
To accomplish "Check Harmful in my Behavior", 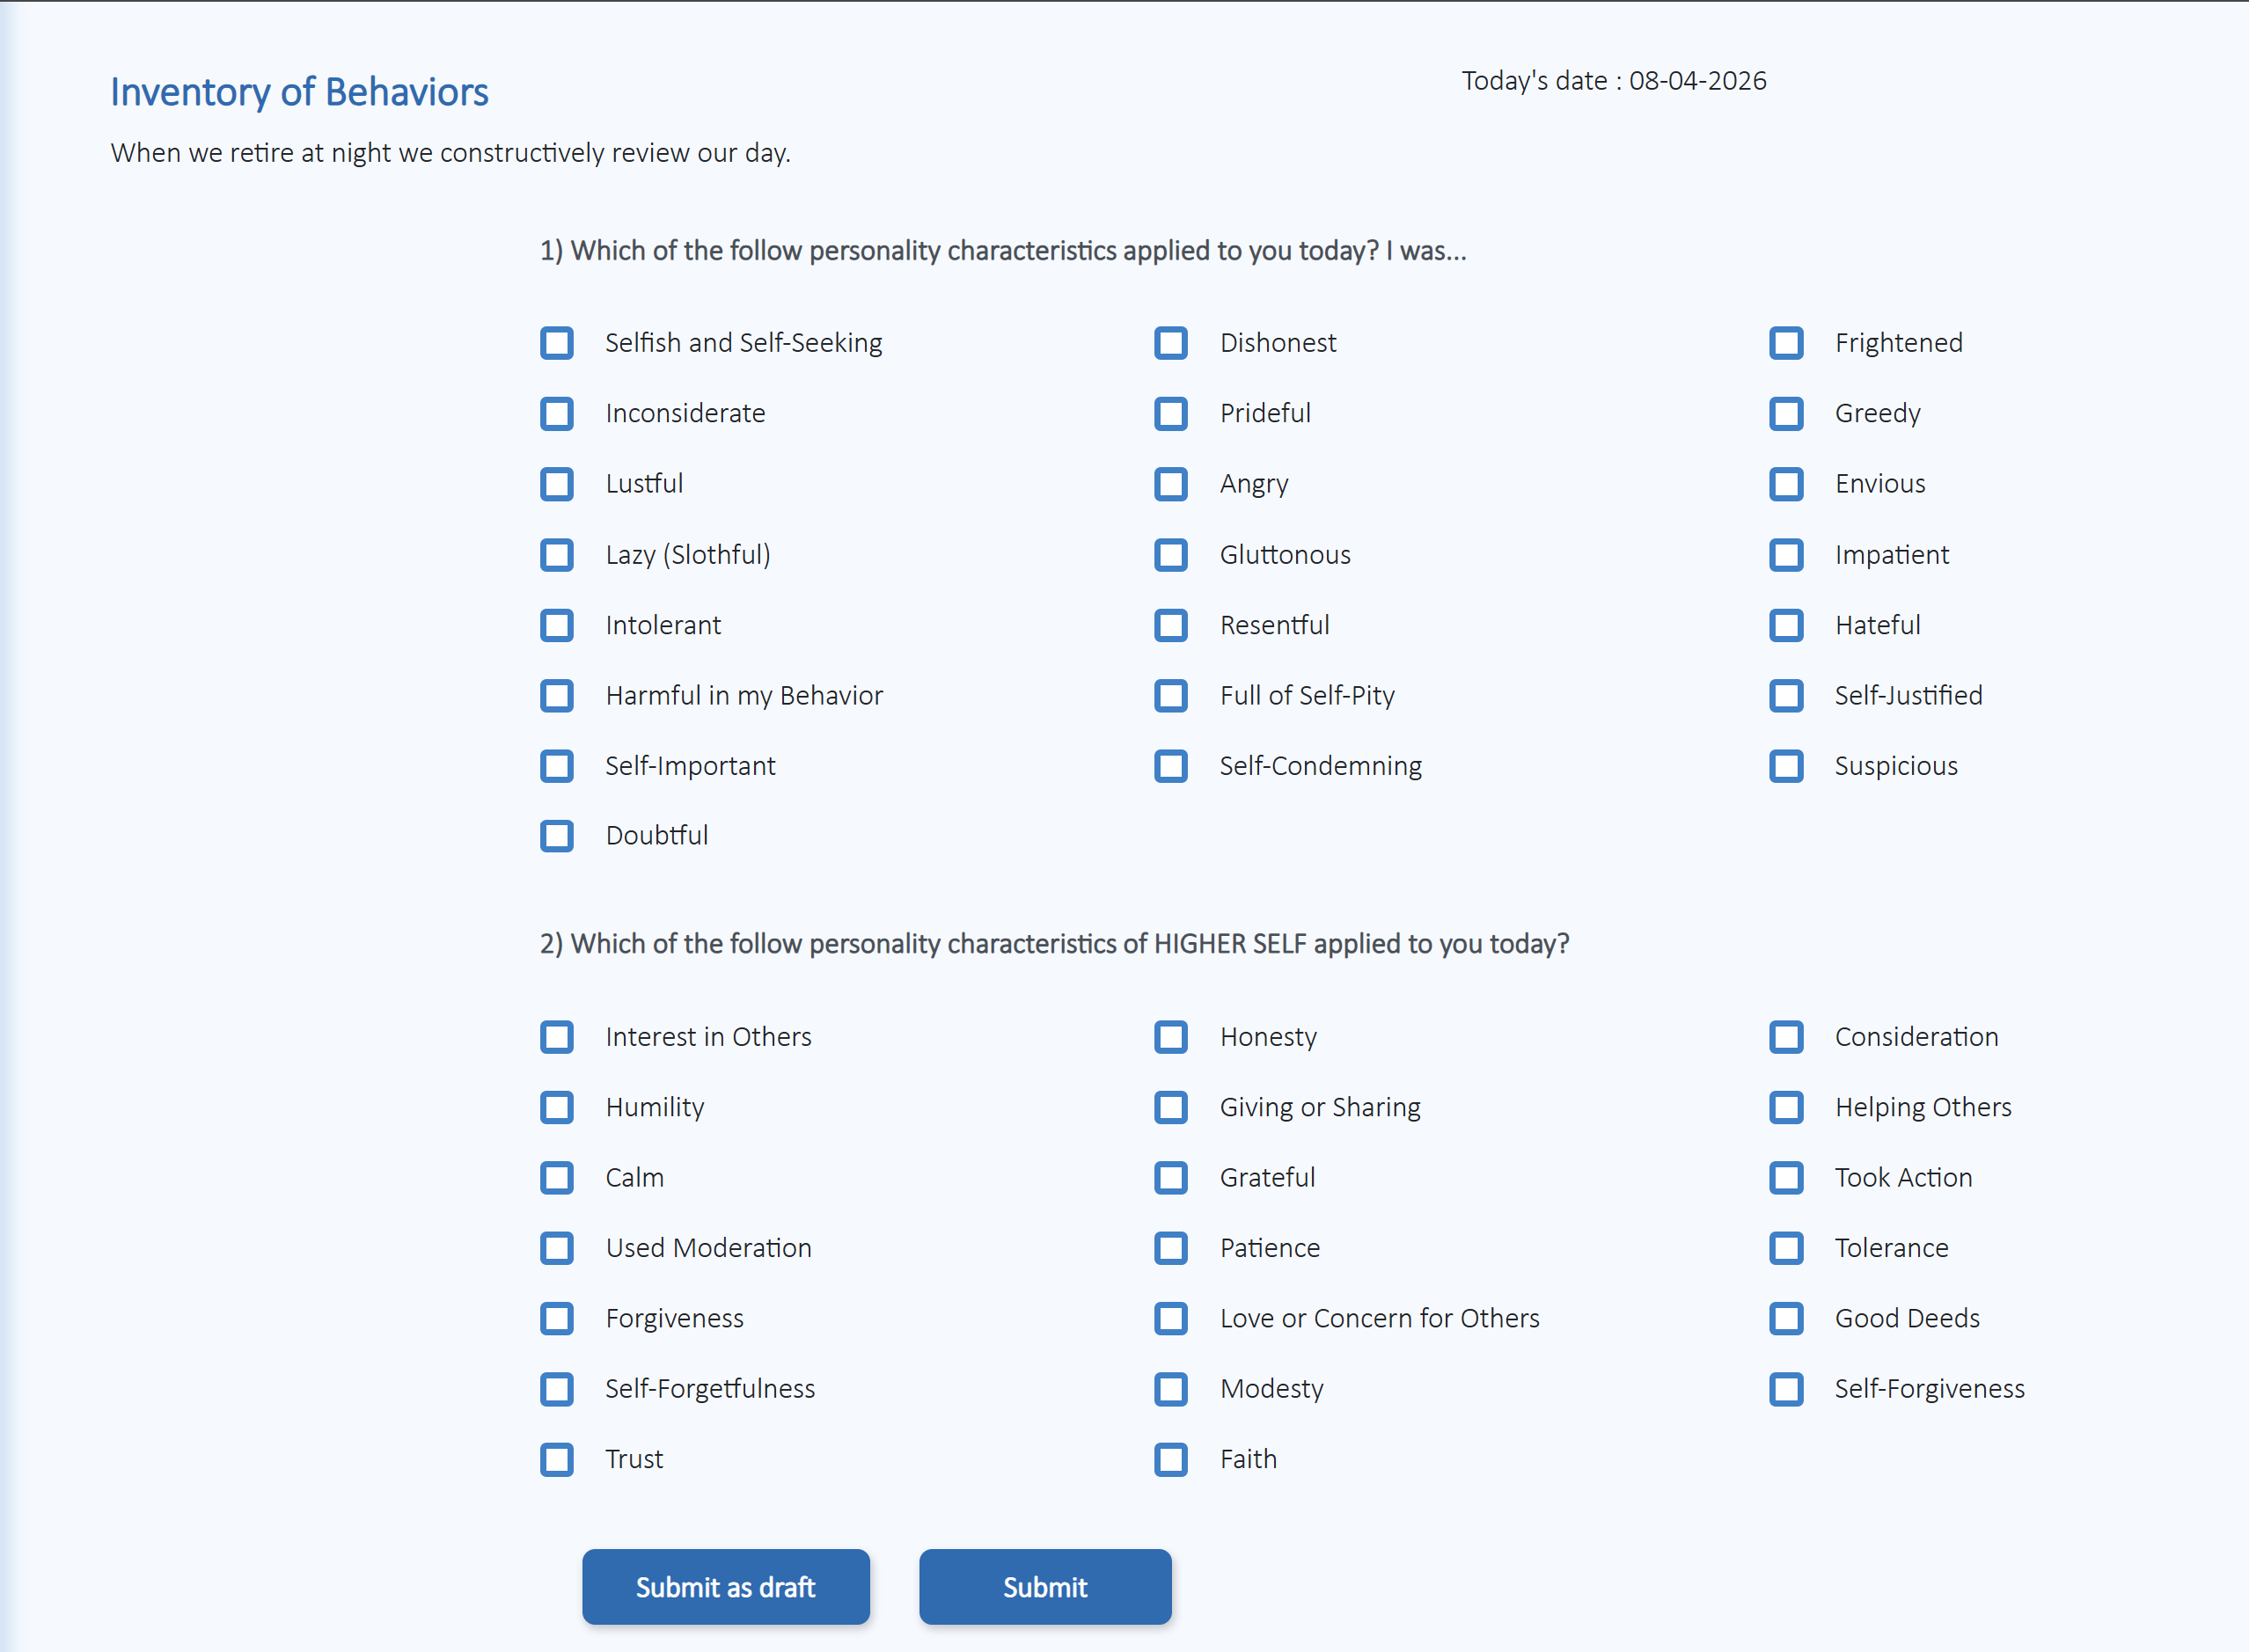I will coord(556,696).
